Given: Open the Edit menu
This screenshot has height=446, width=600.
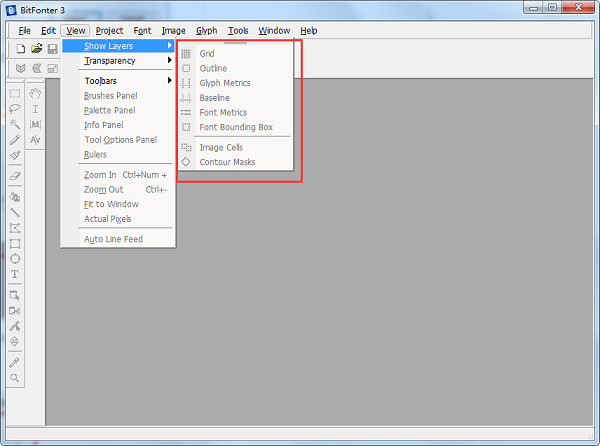Looking at the screenshot, I should 49,31.
